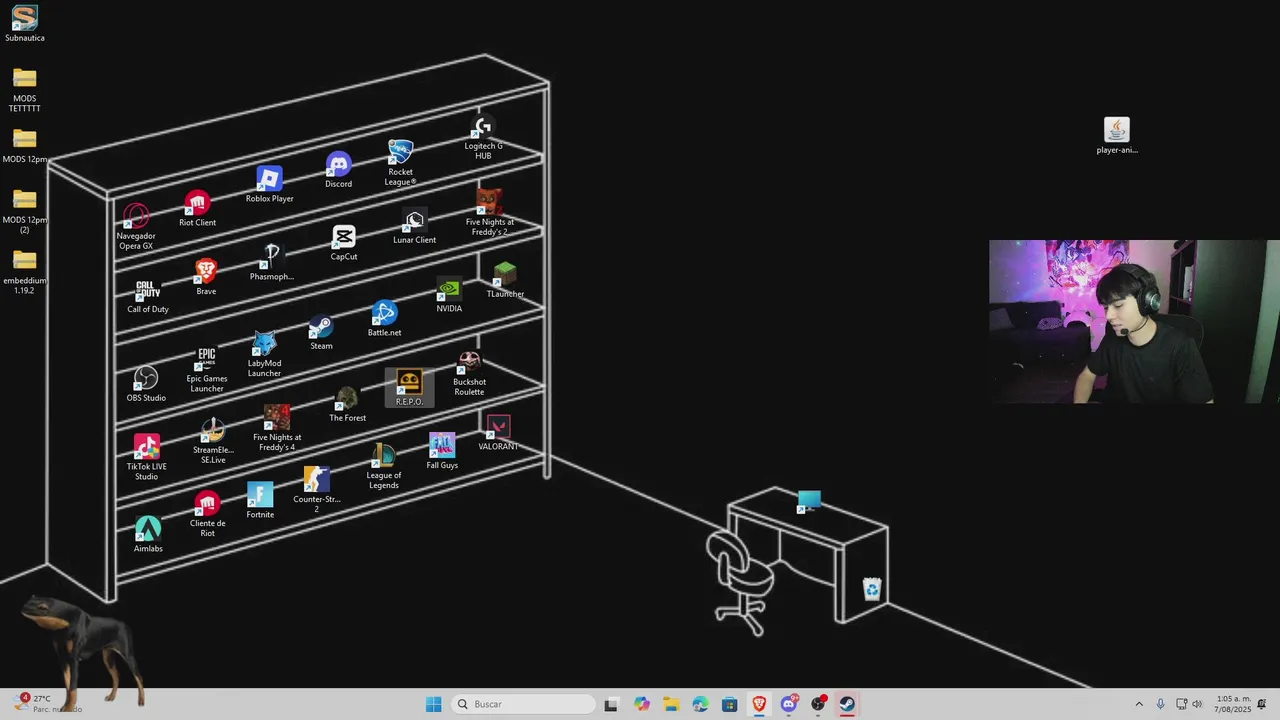
Task: Launch Aimlabs desktop icon
Action: coord(148,535)
